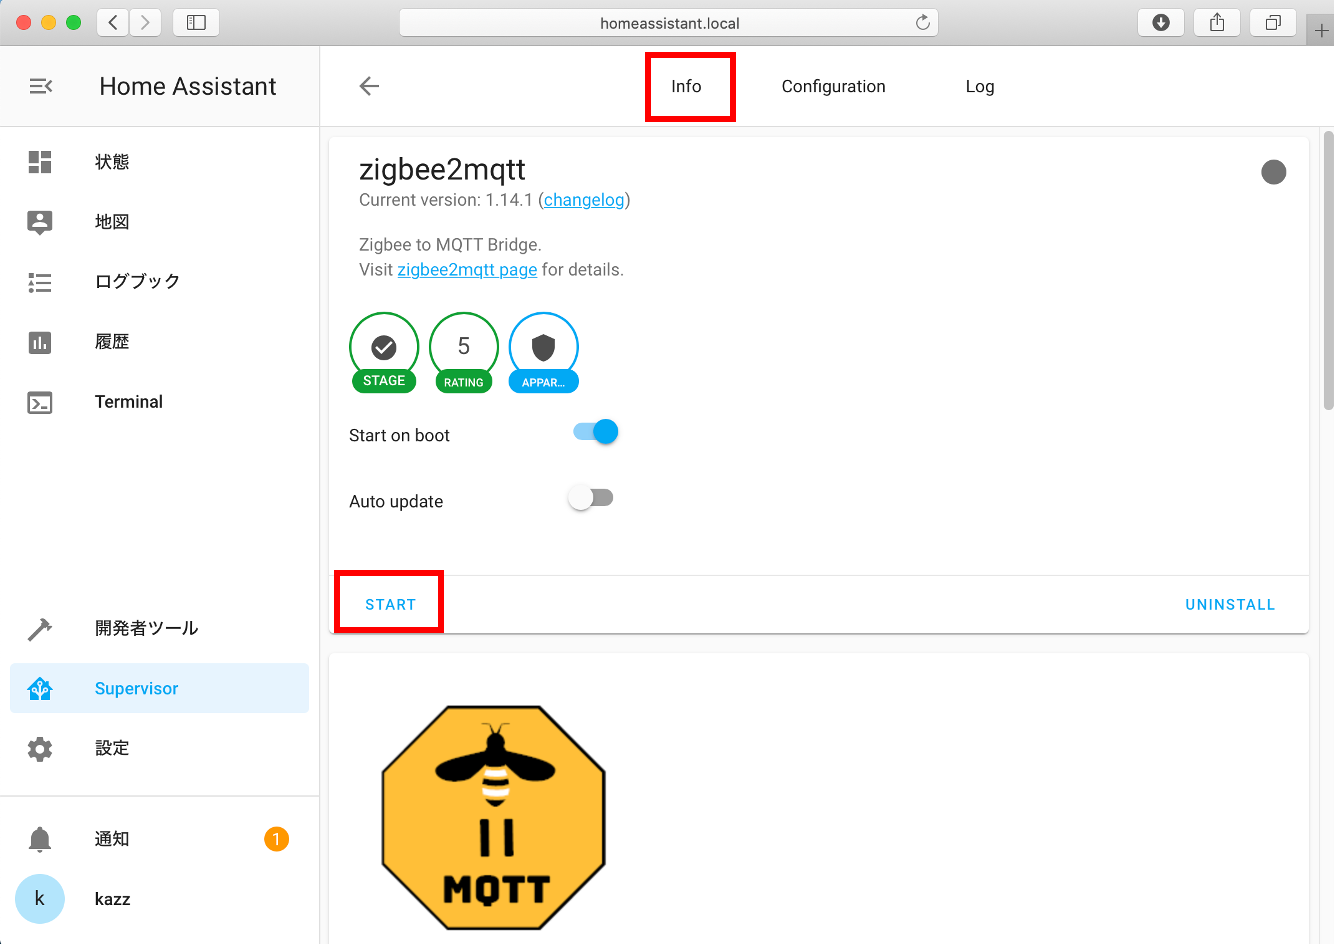Open Terminal in the sidebar
The width and height of the screenshot is (1334, 944).
tap(129, 402)
